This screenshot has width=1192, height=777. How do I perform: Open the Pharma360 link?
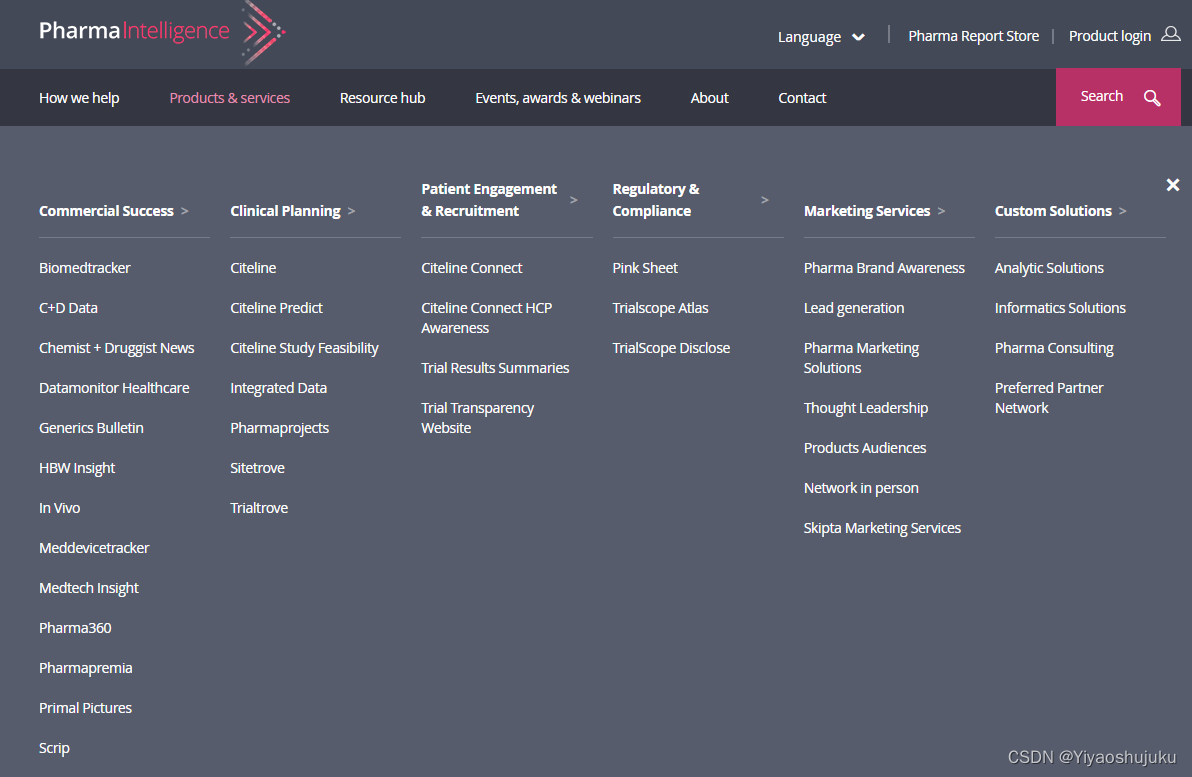(75, 628)
